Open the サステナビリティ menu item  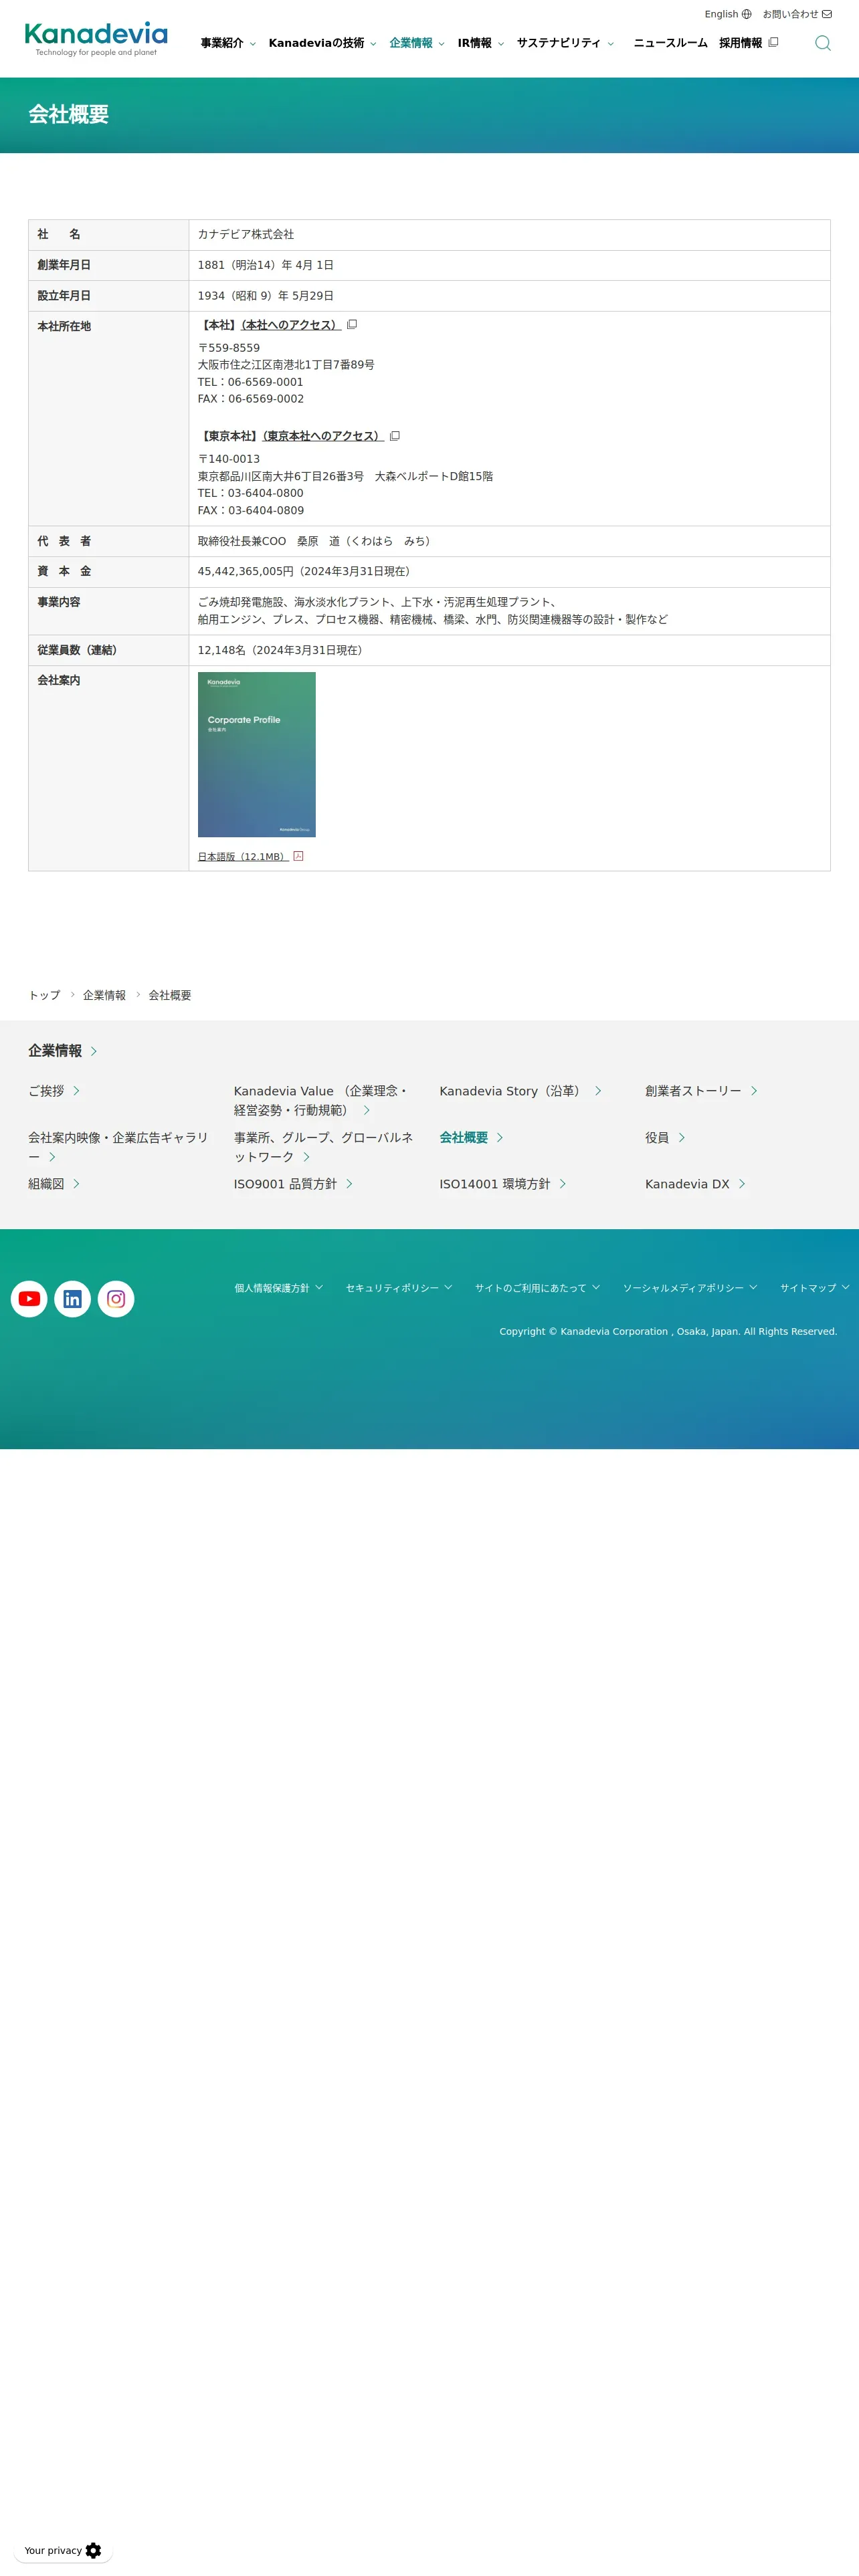pos(559,43)
